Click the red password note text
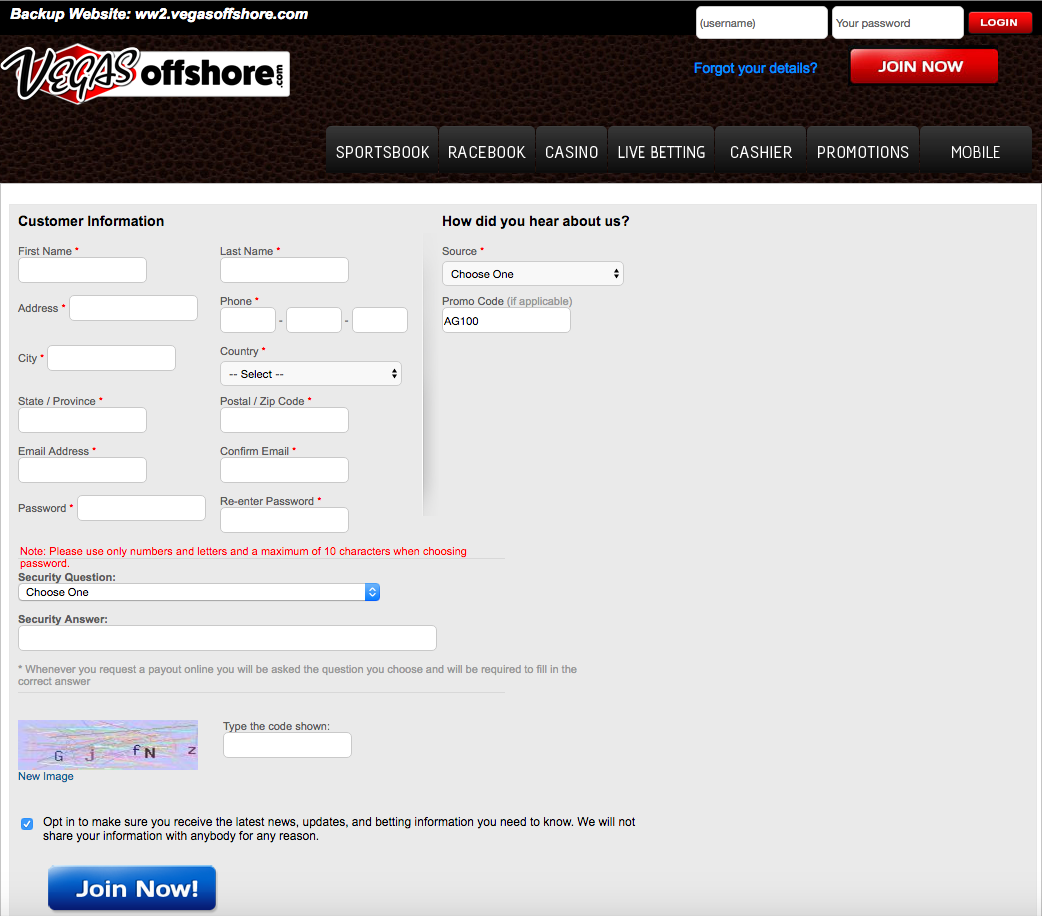 pos(243,557)
